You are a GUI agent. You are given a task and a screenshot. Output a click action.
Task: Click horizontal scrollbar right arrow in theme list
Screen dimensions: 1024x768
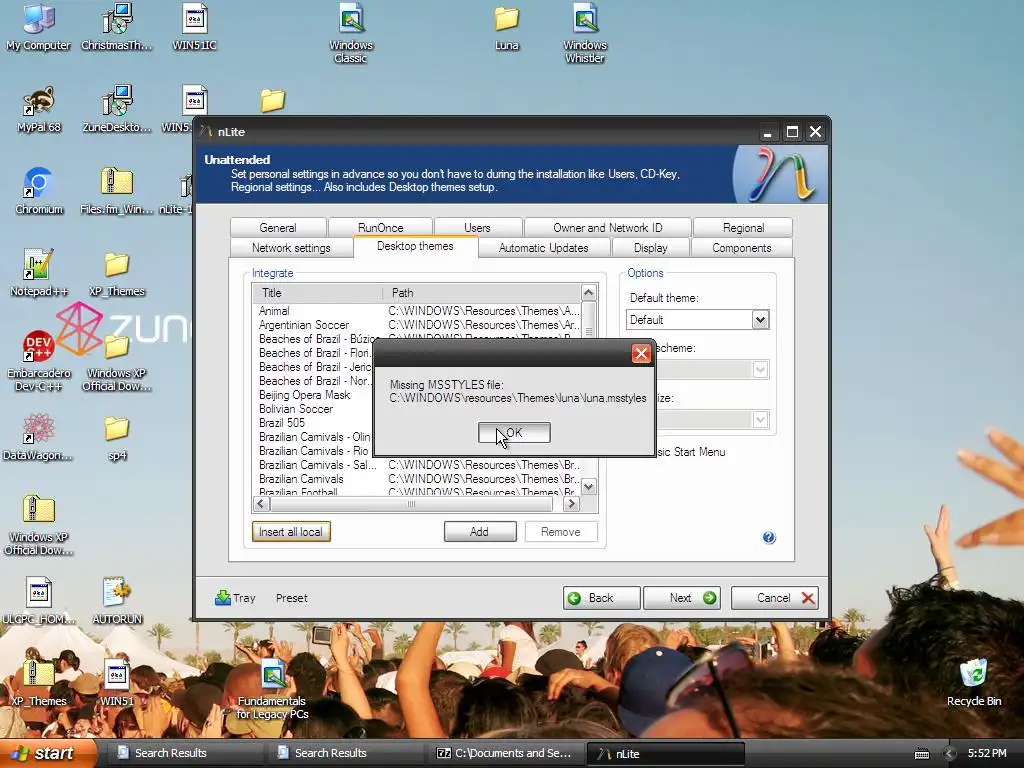571,504
